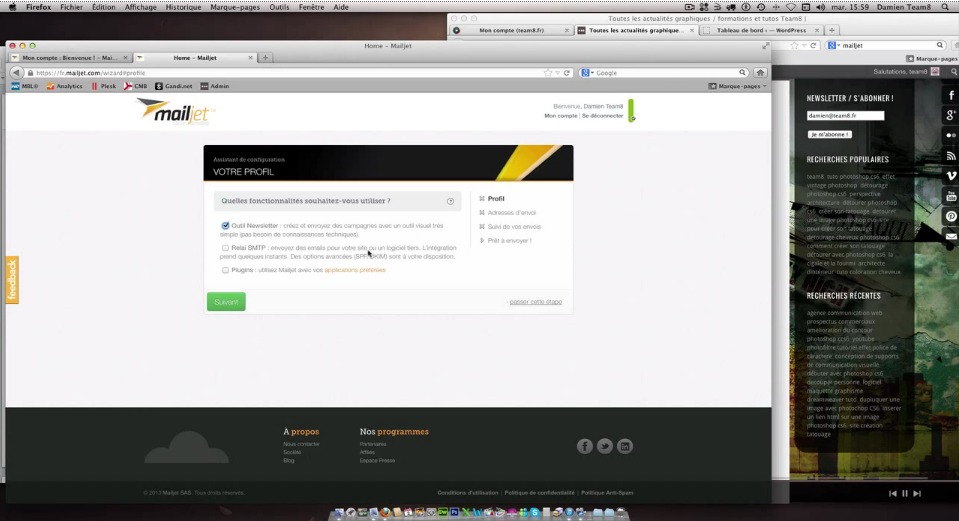The image size is (959, 521).
Task: Open the Outils menu
Action: pyautogui.click(x=280, y=7)
